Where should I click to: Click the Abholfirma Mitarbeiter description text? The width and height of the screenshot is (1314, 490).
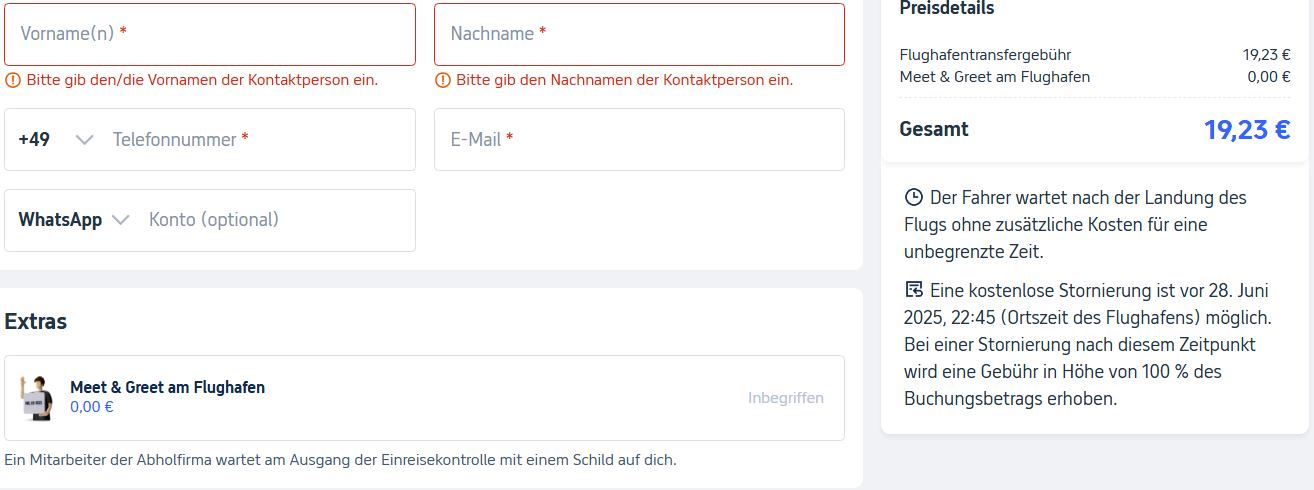341,460
